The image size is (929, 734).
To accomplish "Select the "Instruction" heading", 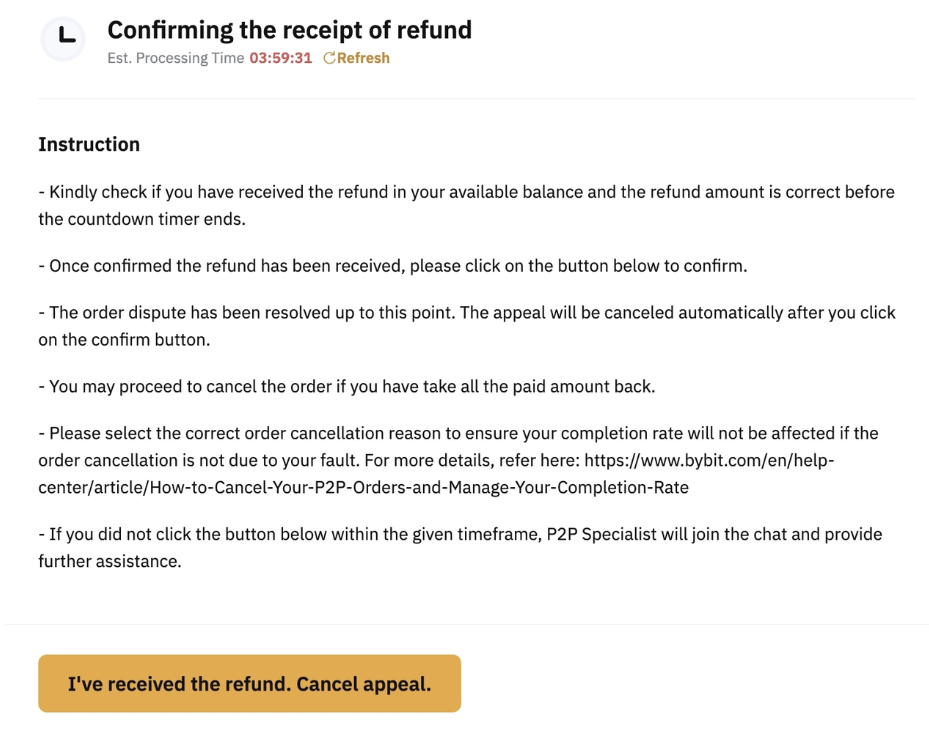I will (x=89, y=144).
